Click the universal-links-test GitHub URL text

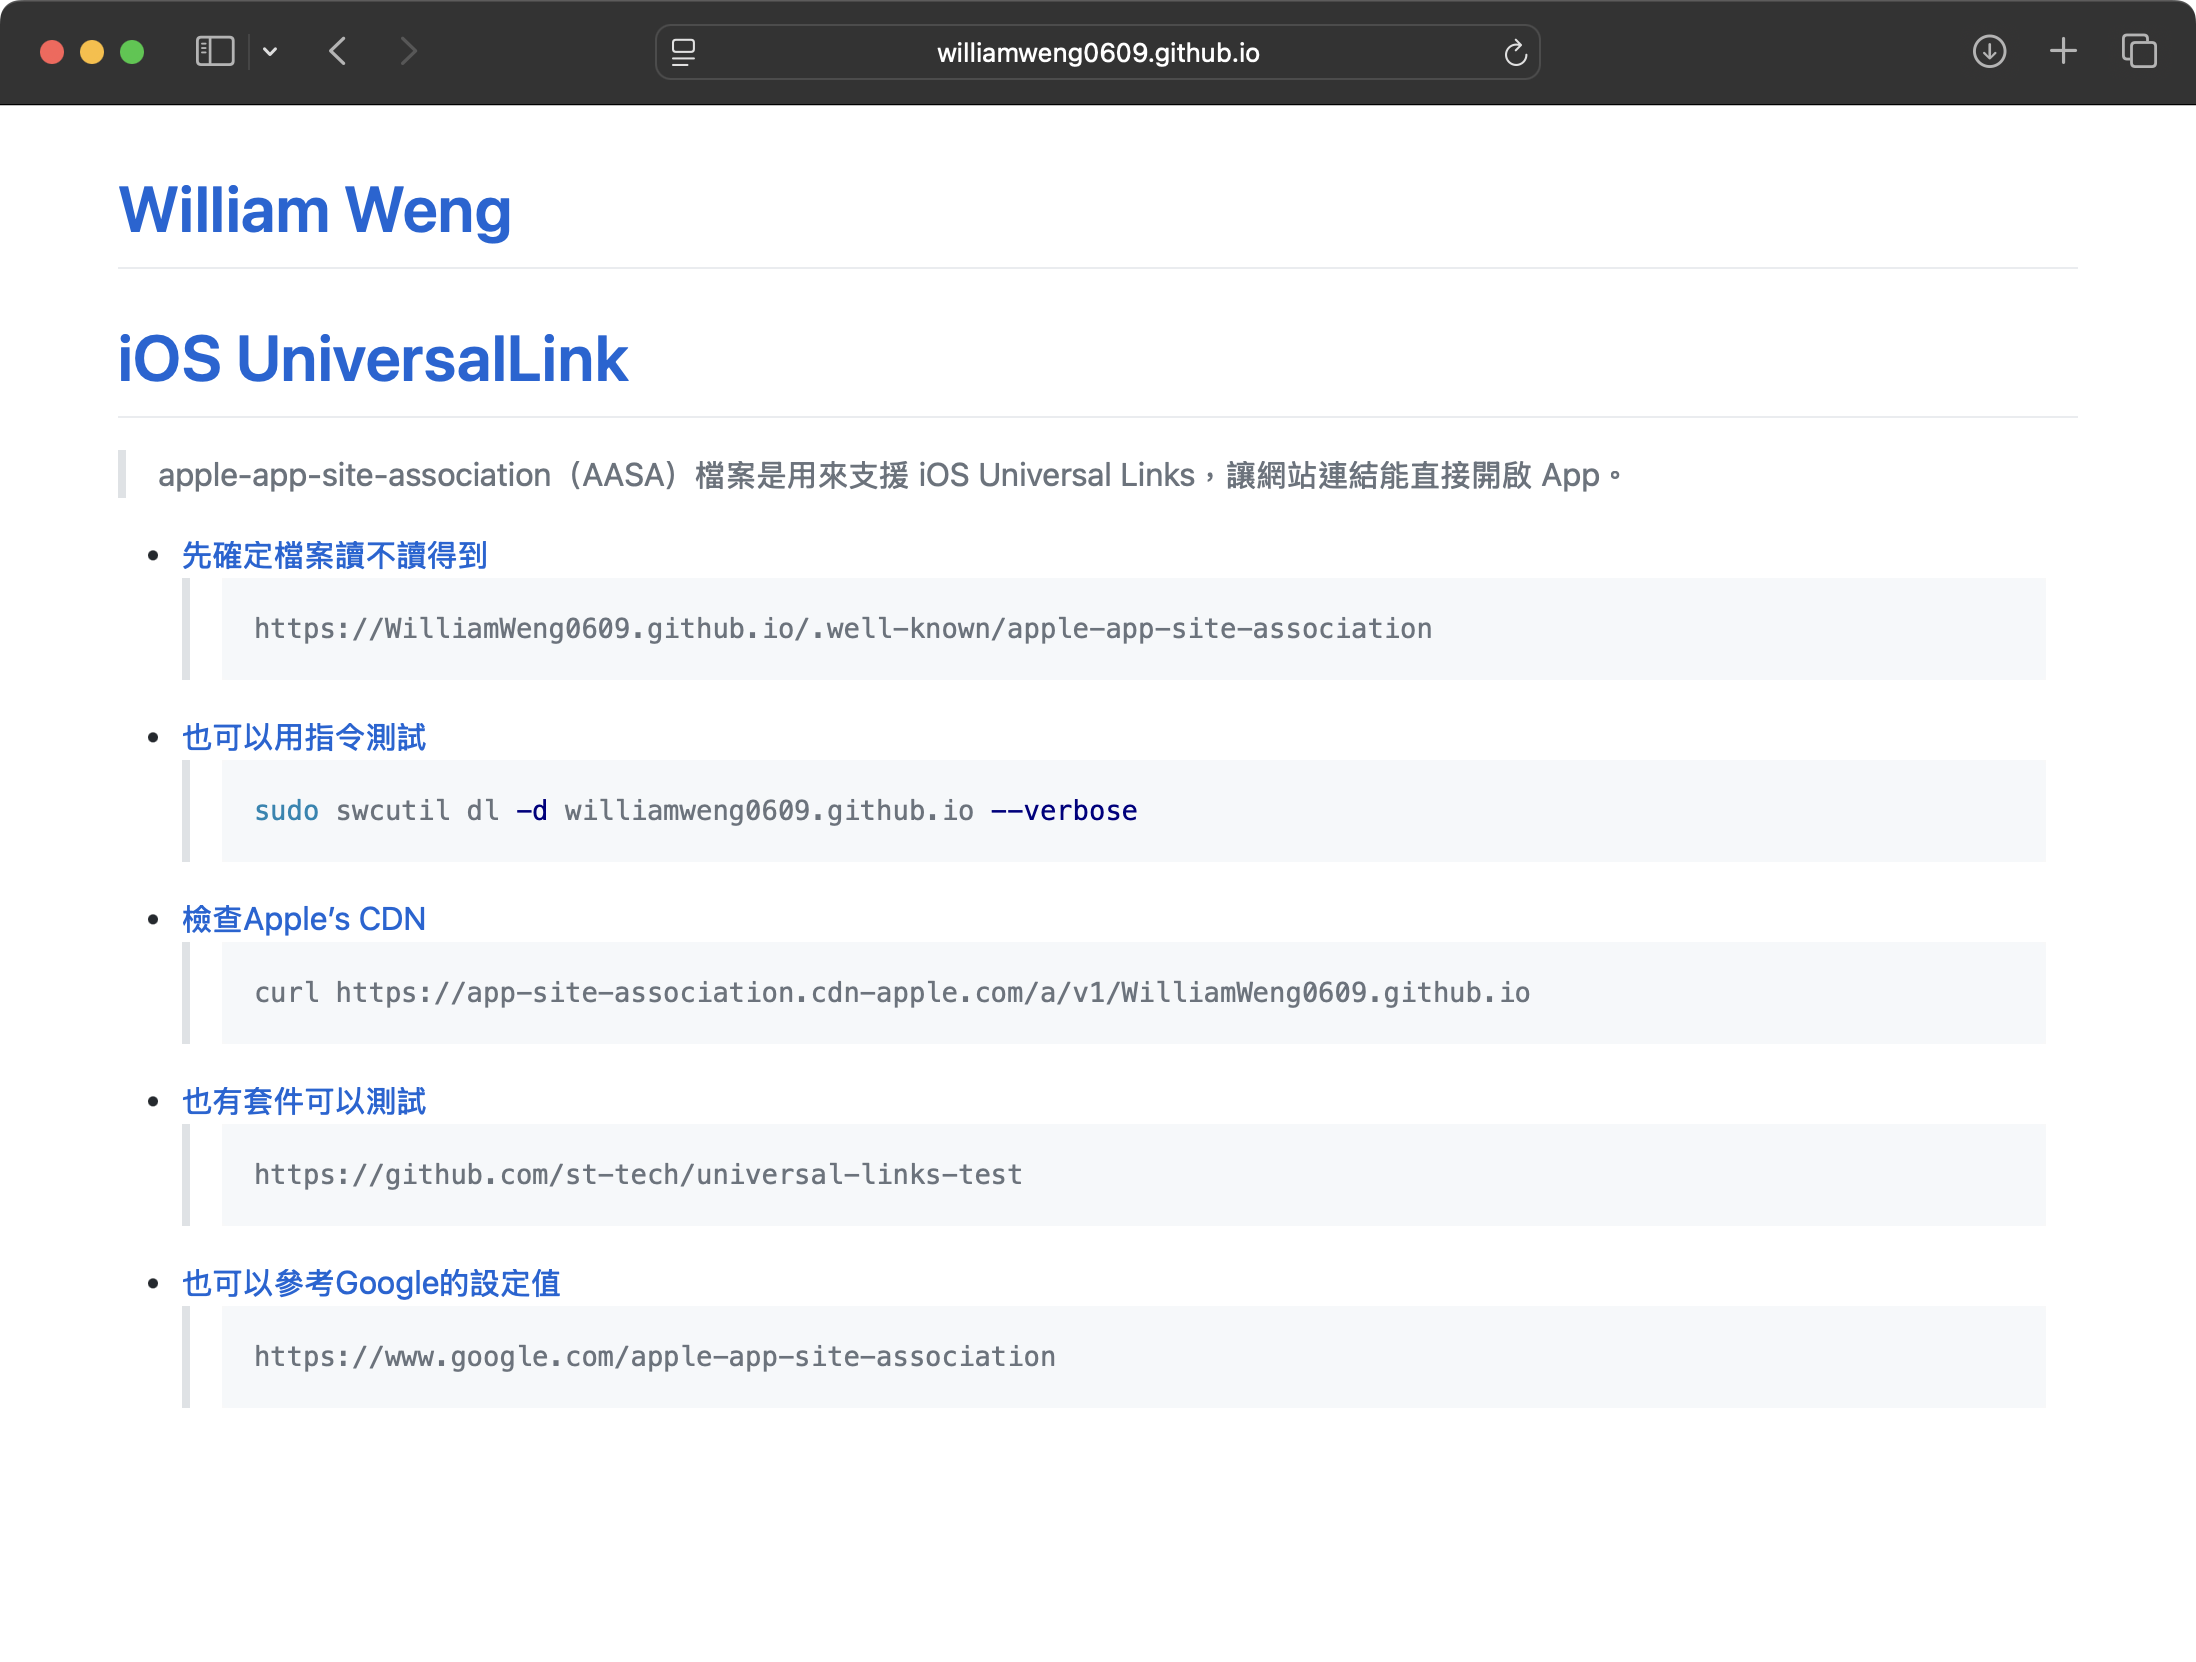tap(638, 1175)
